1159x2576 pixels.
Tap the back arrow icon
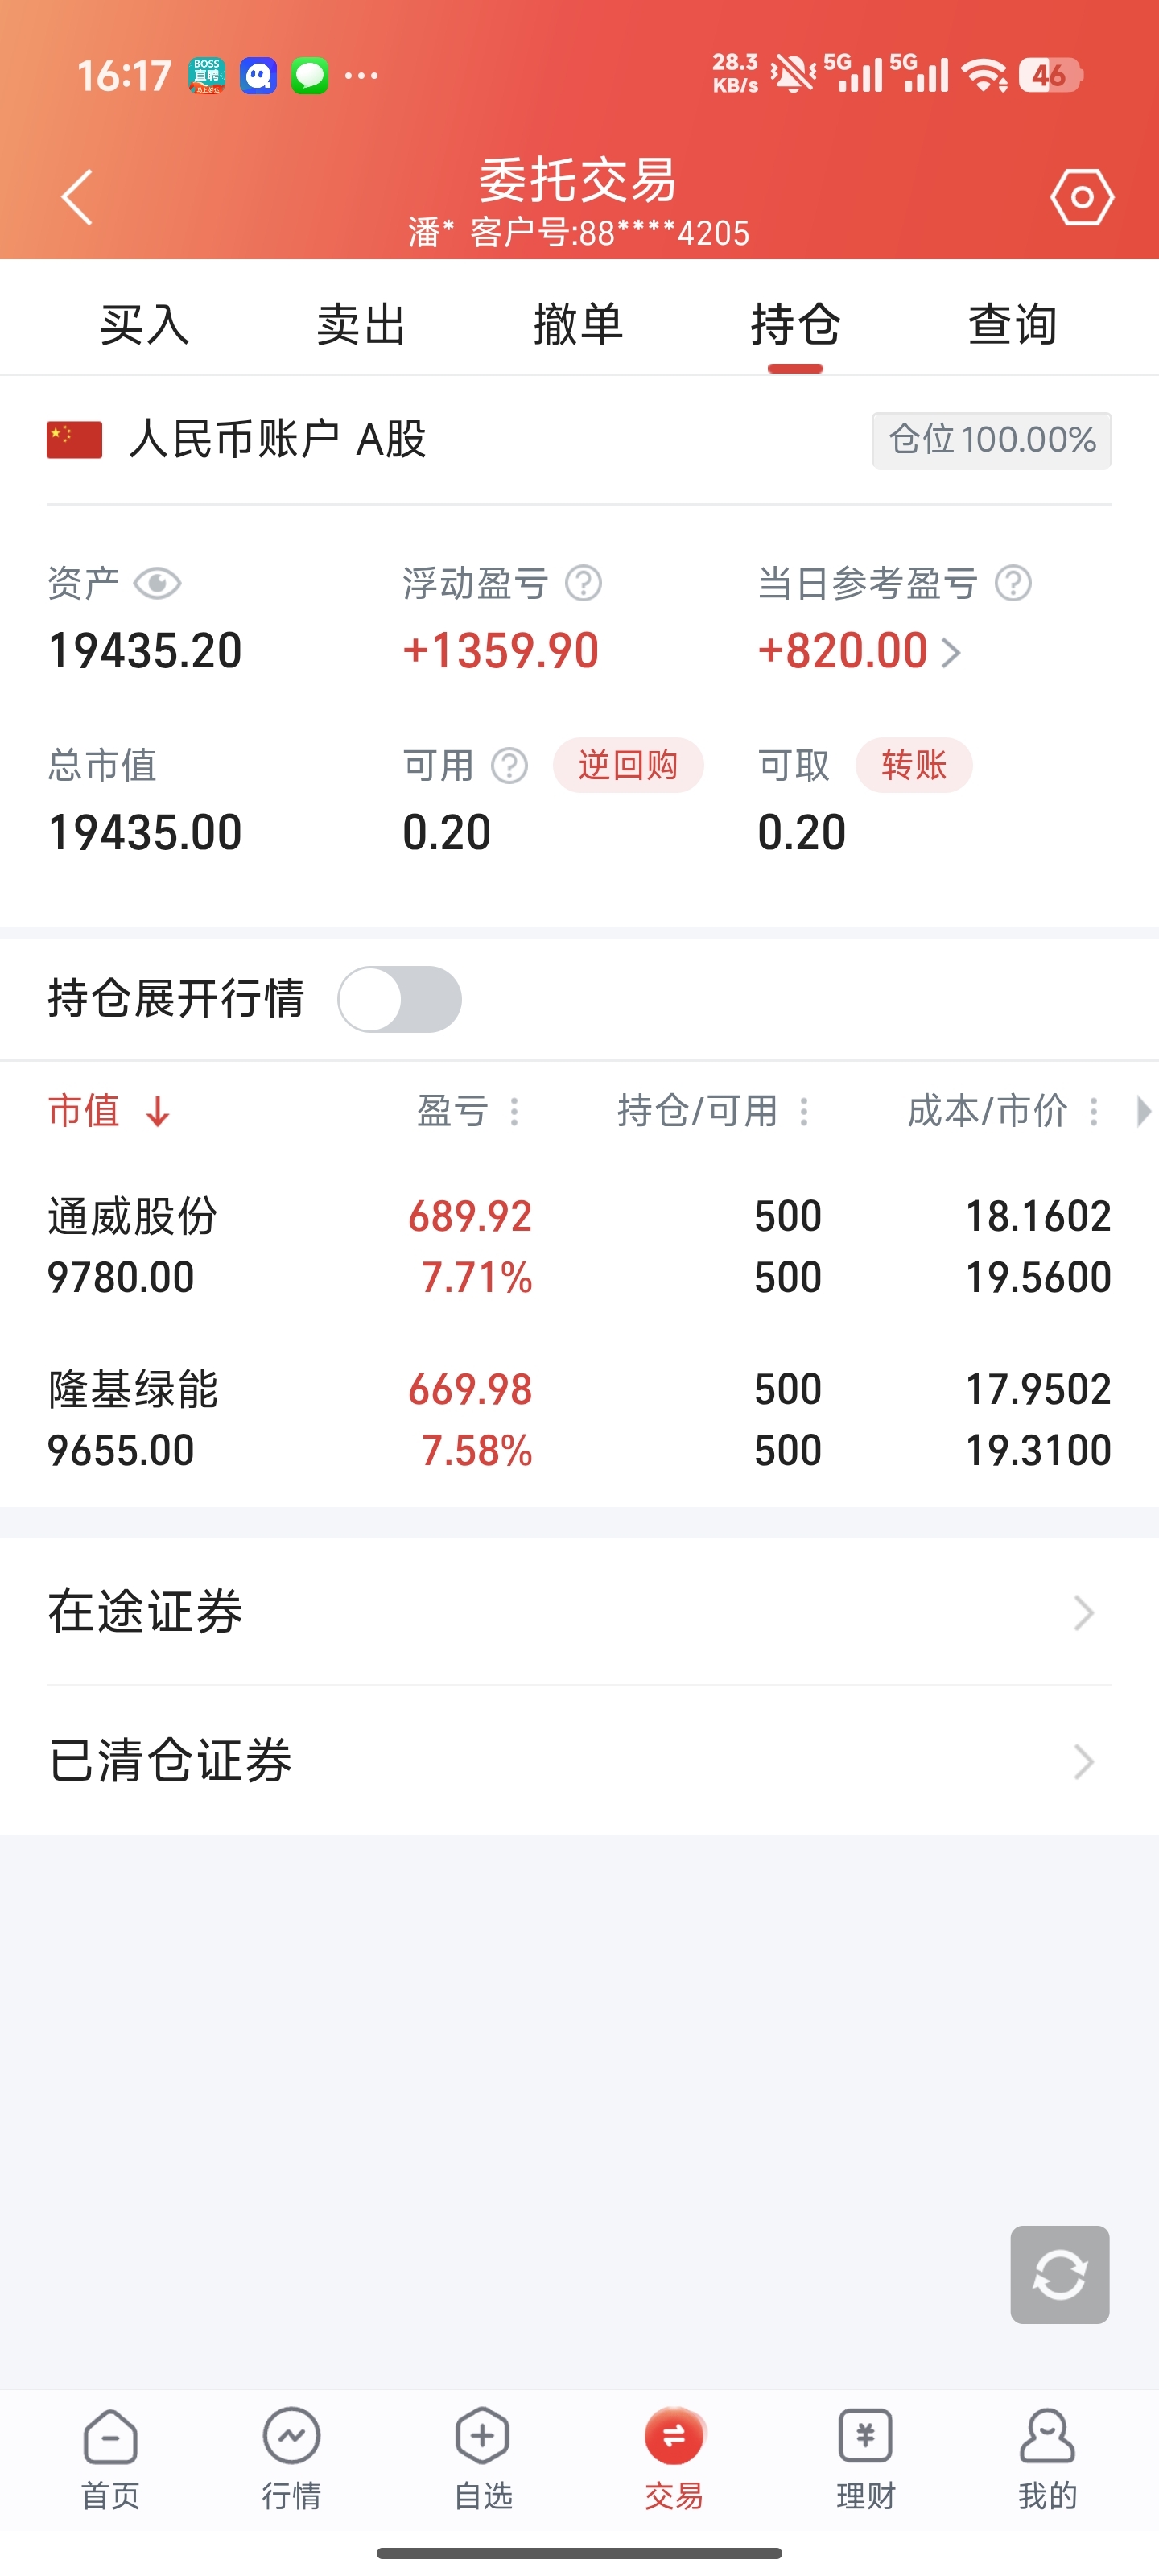(x=77, y=197)
